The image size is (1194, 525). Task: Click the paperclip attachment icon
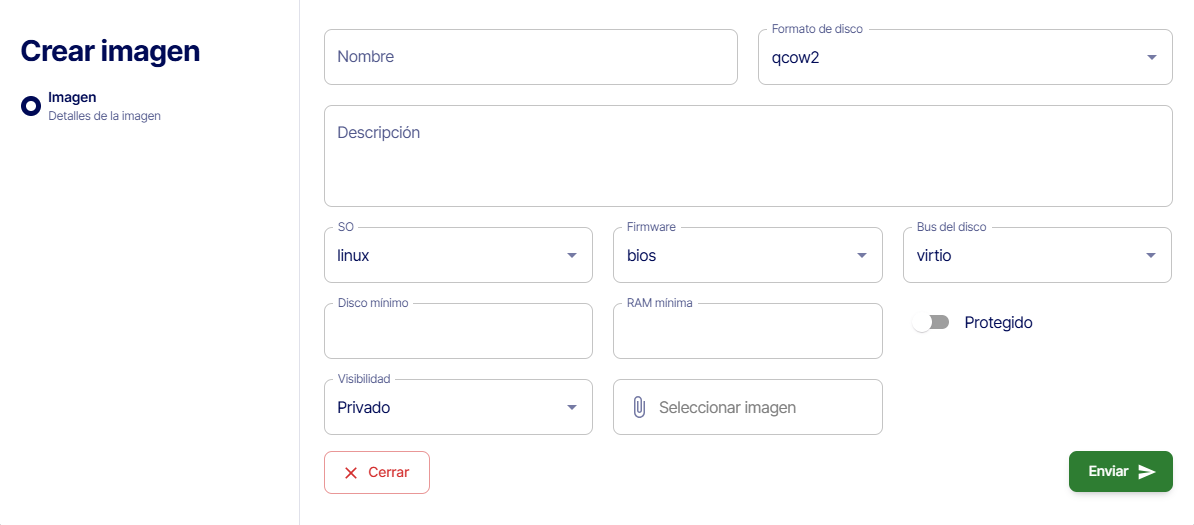point(639,407)
